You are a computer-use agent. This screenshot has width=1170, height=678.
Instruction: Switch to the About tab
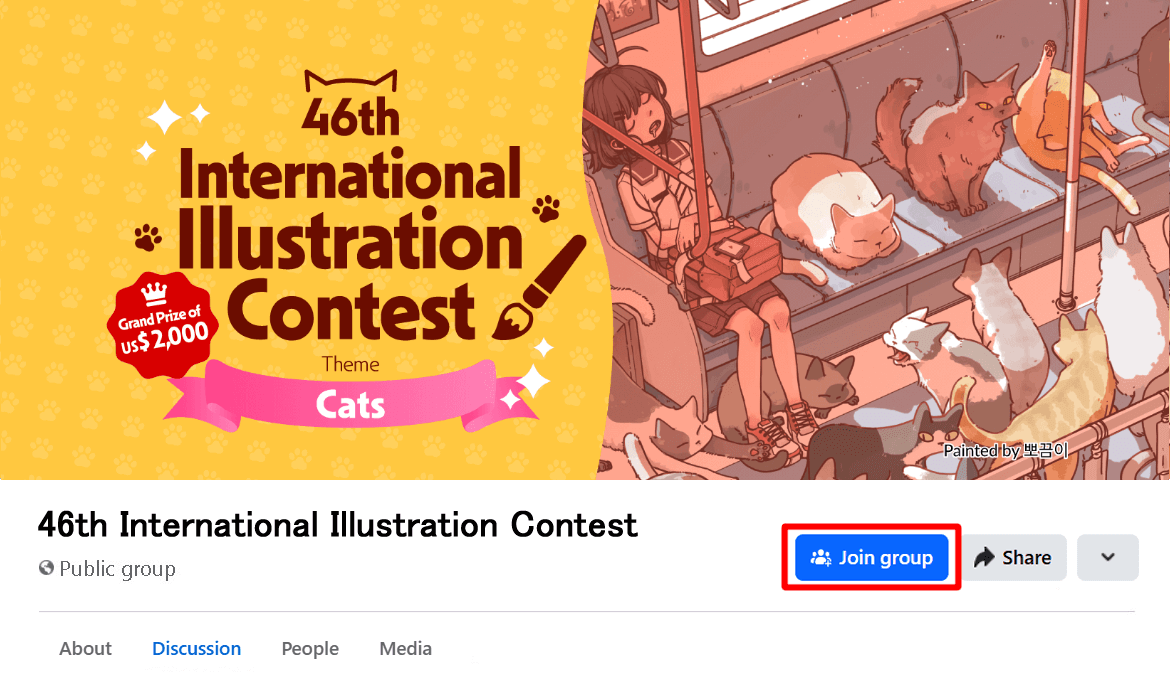pos(85,648)
